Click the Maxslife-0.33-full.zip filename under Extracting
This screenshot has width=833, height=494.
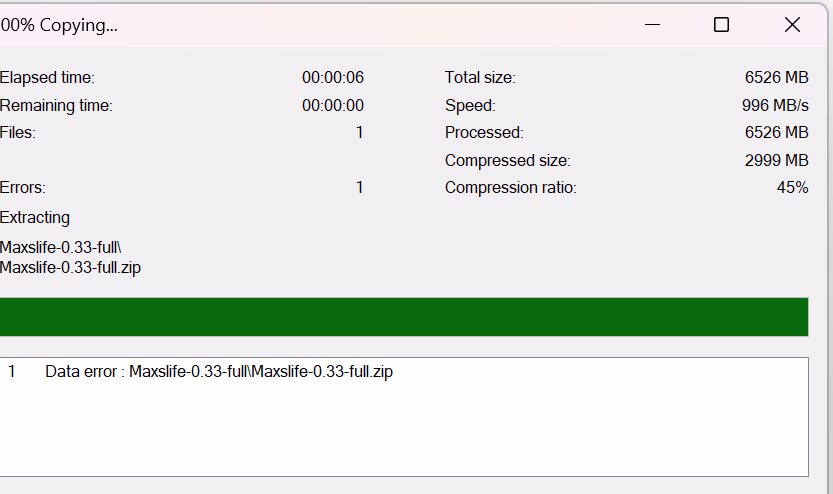[x=70, y=267]
